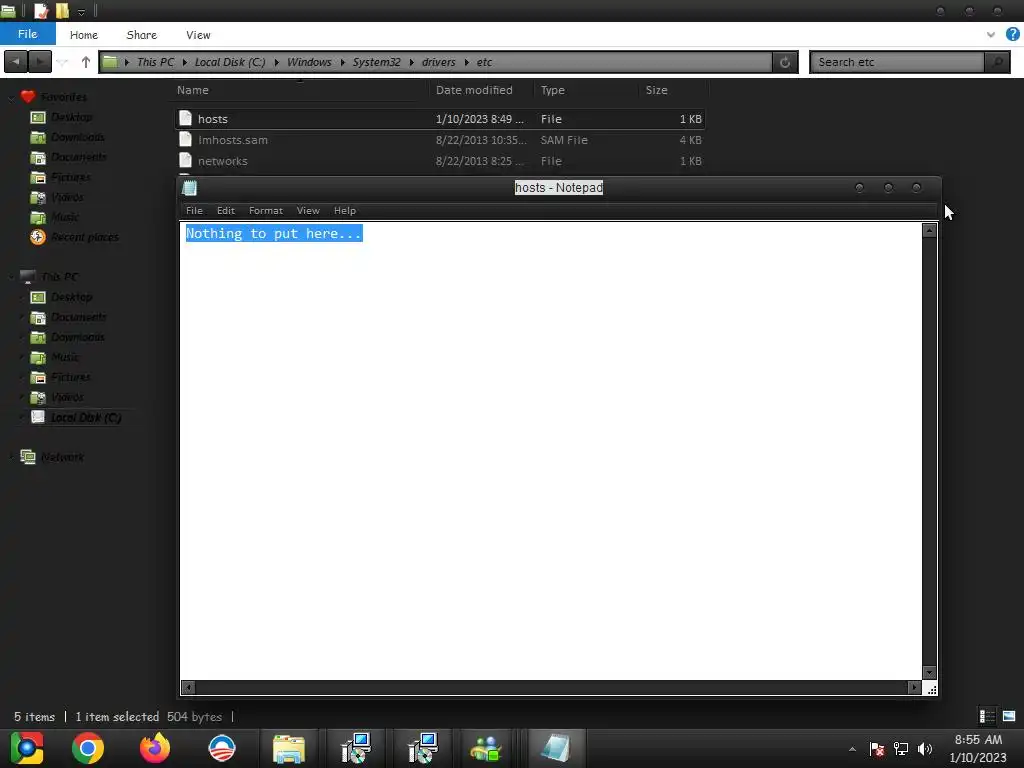Open Notepad's Edit menu
1024x768 pixels.
pos(225,210)
